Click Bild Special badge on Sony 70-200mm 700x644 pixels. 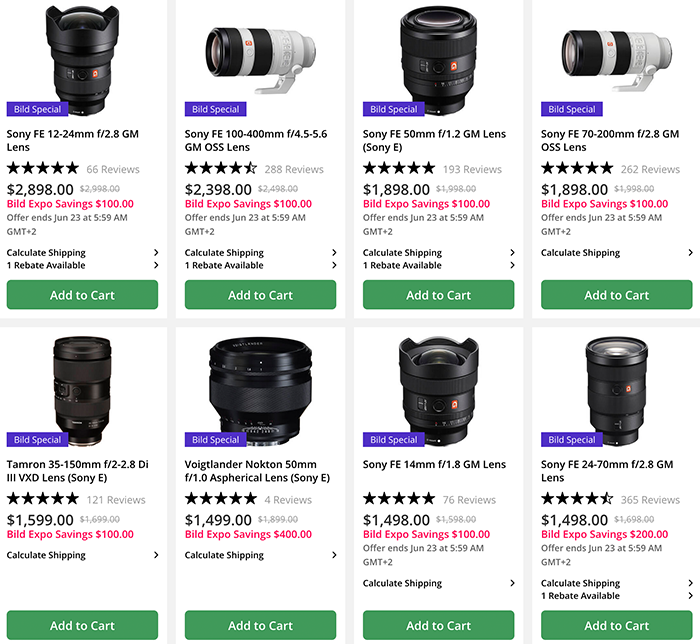click(572, 109)
